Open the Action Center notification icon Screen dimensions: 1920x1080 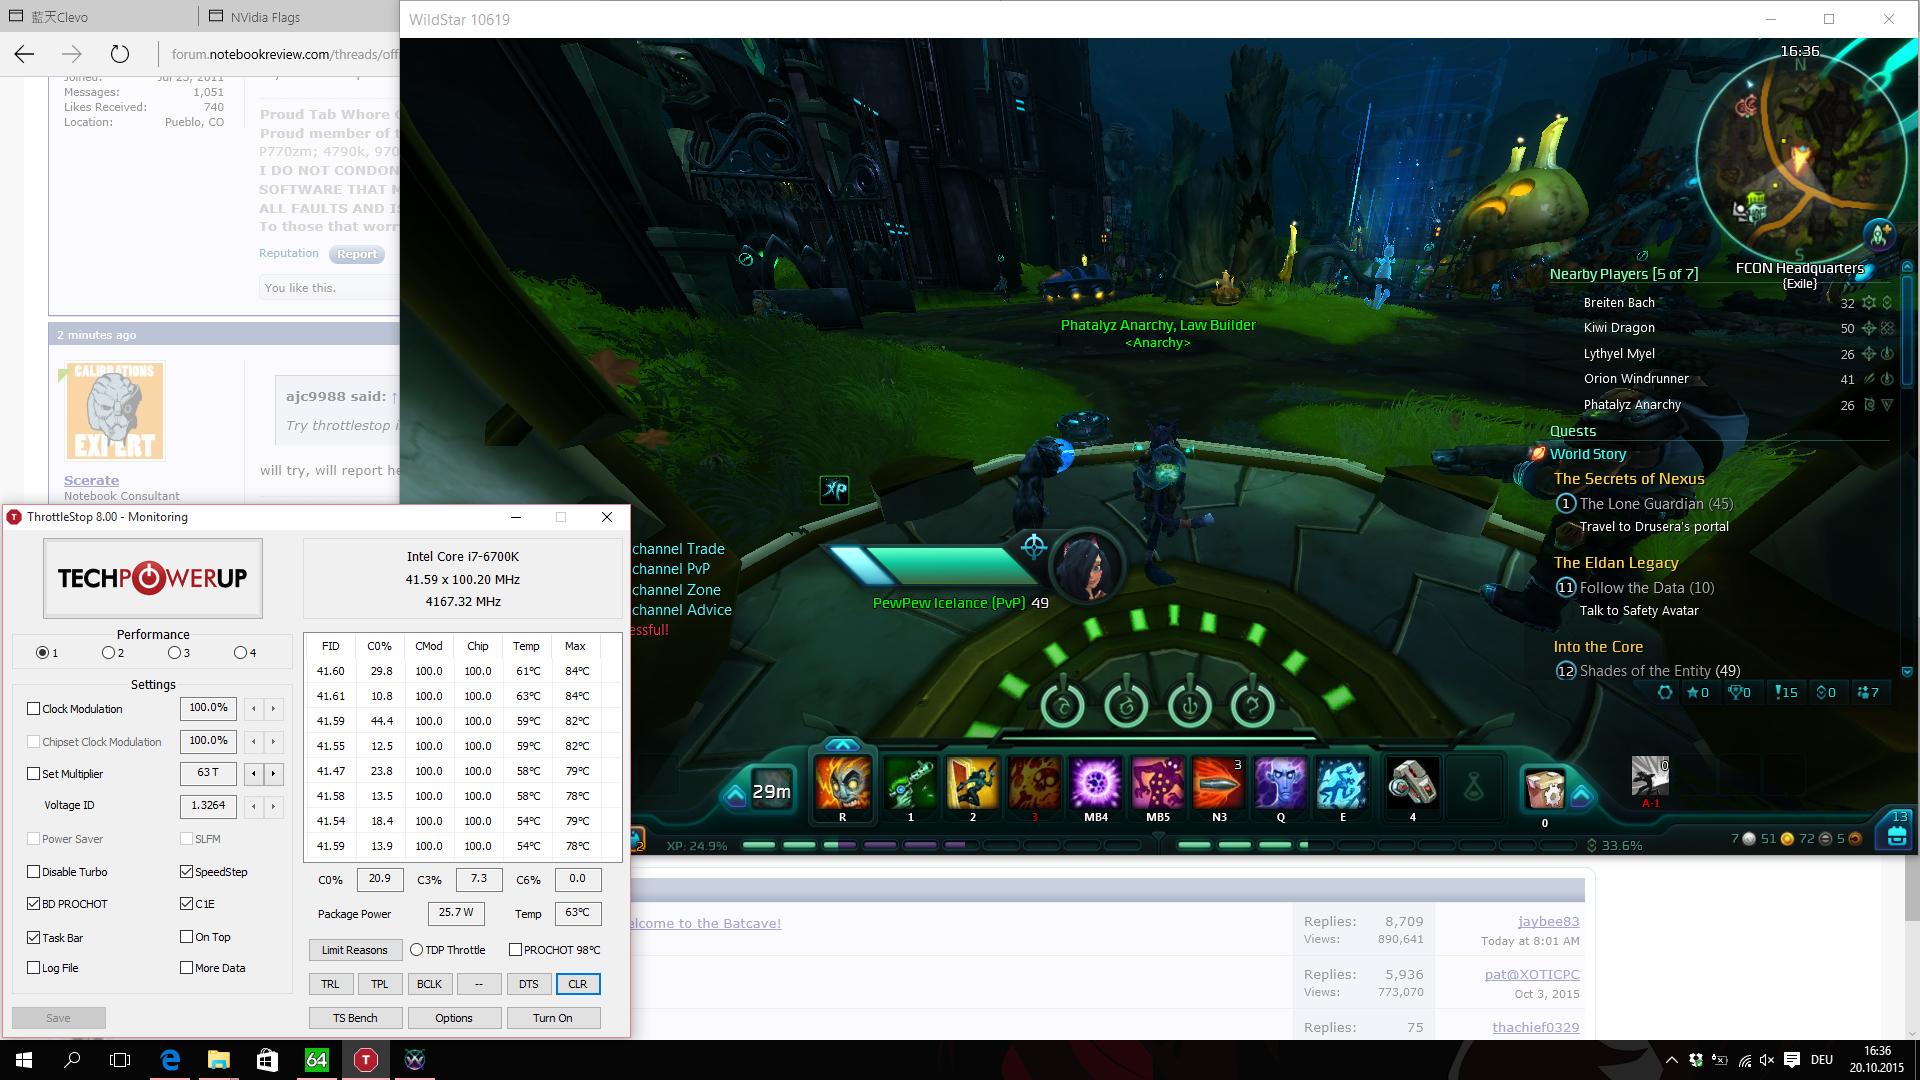click(1791, 1059)
